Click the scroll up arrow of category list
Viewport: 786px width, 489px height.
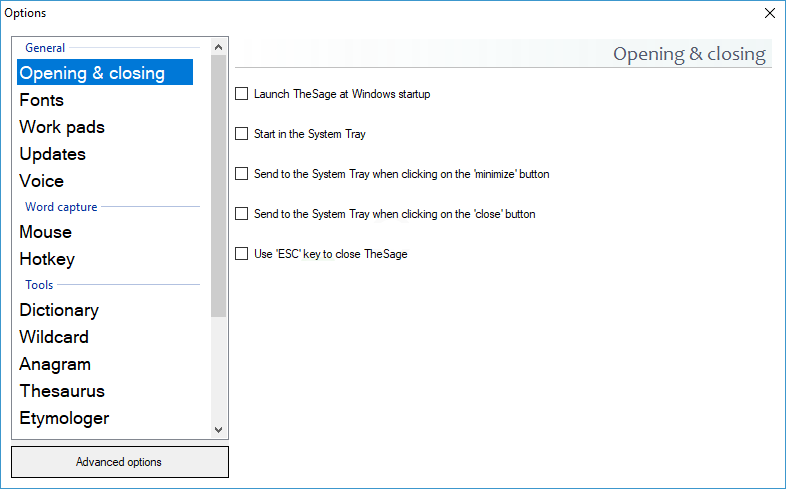219,46
